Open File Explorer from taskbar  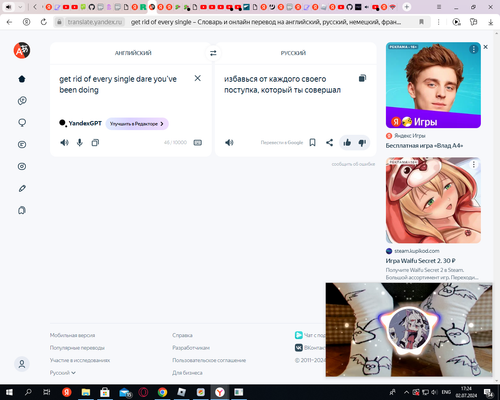click(86, 392)
